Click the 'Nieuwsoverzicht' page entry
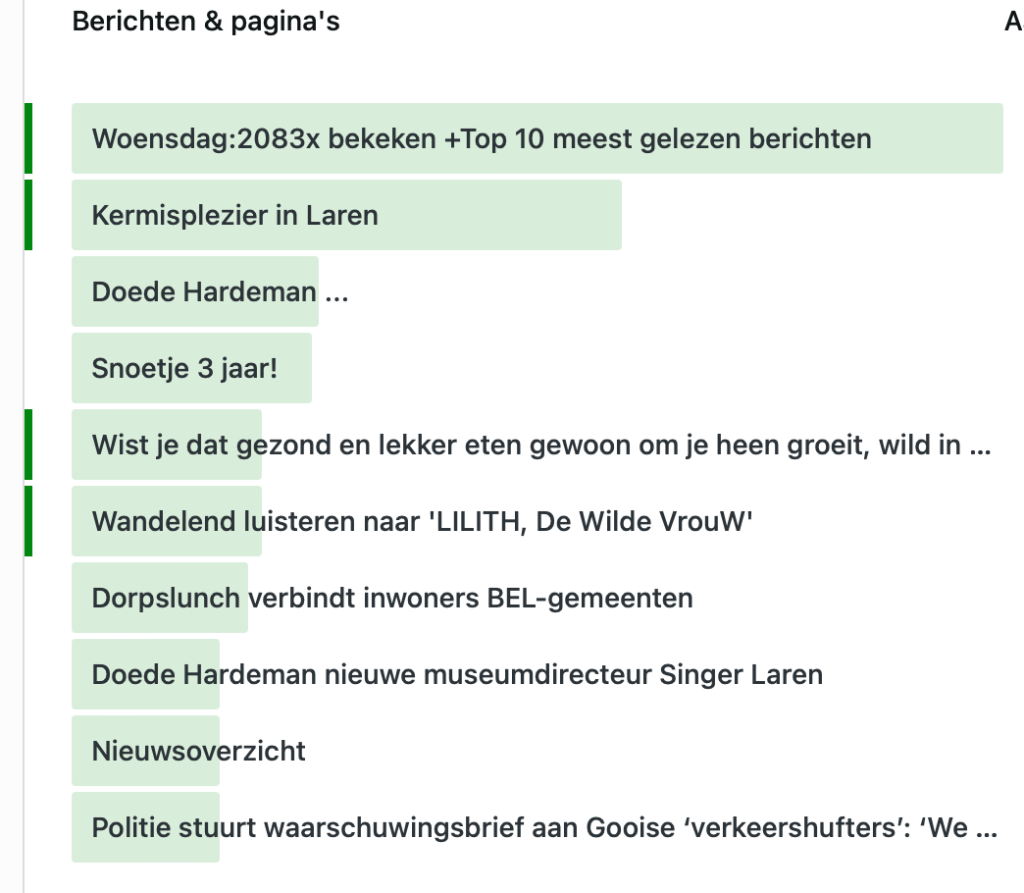This screenshot has width=1024, height=893. tap(199, 751)
